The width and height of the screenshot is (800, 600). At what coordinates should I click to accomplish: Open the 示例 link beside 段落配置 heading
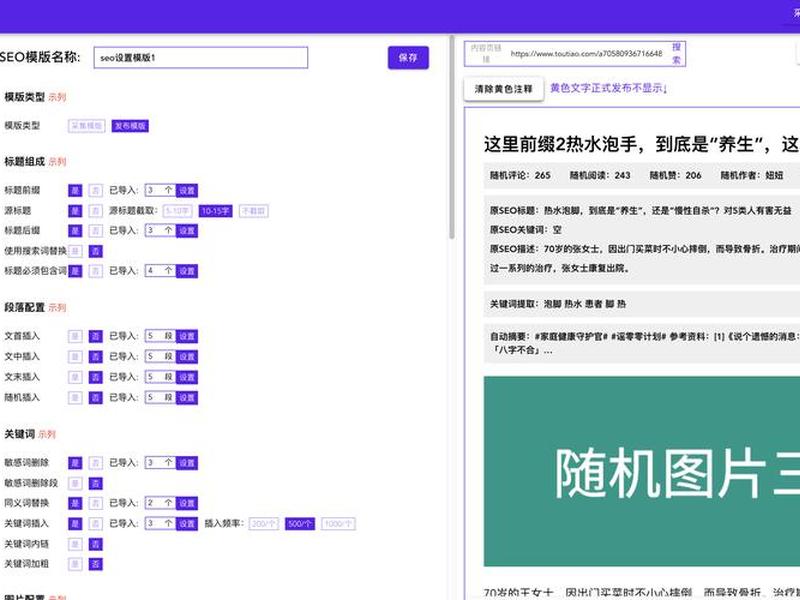pyautogui.click(x=57, y=308)
